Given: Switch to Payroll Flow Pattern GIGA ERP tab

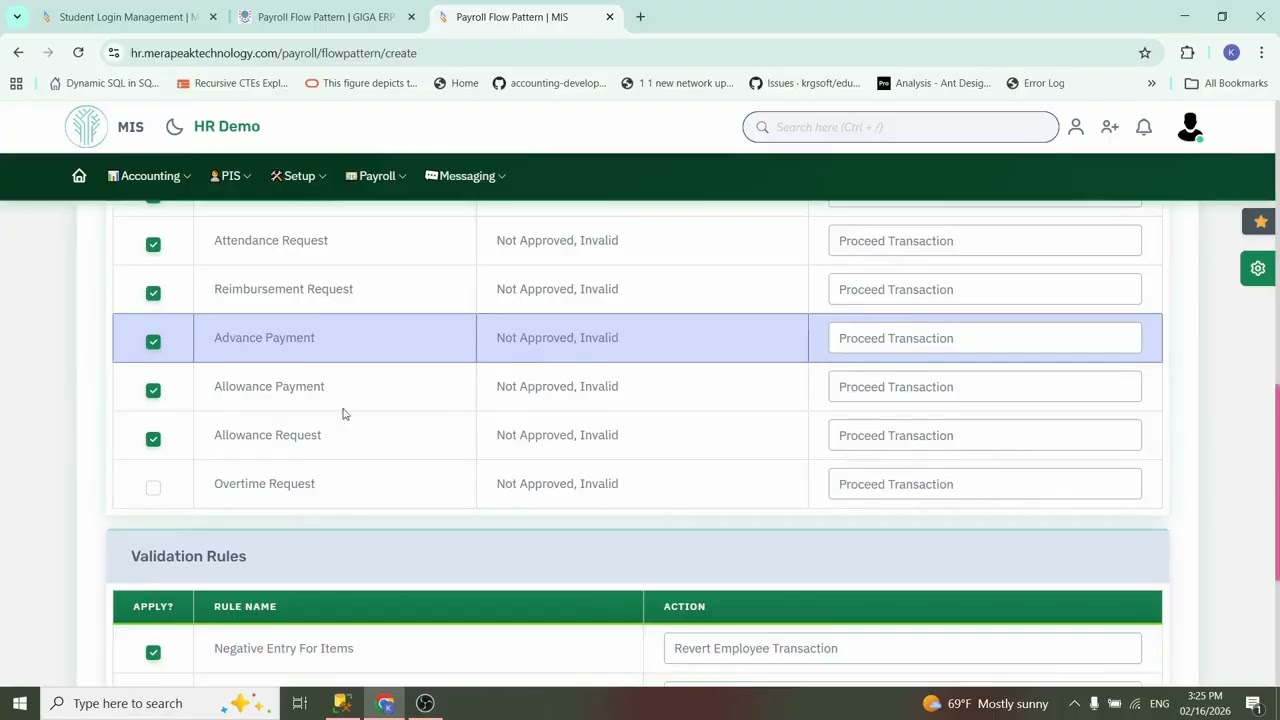Looking at the screenshot, I should (x=326, y=17).
